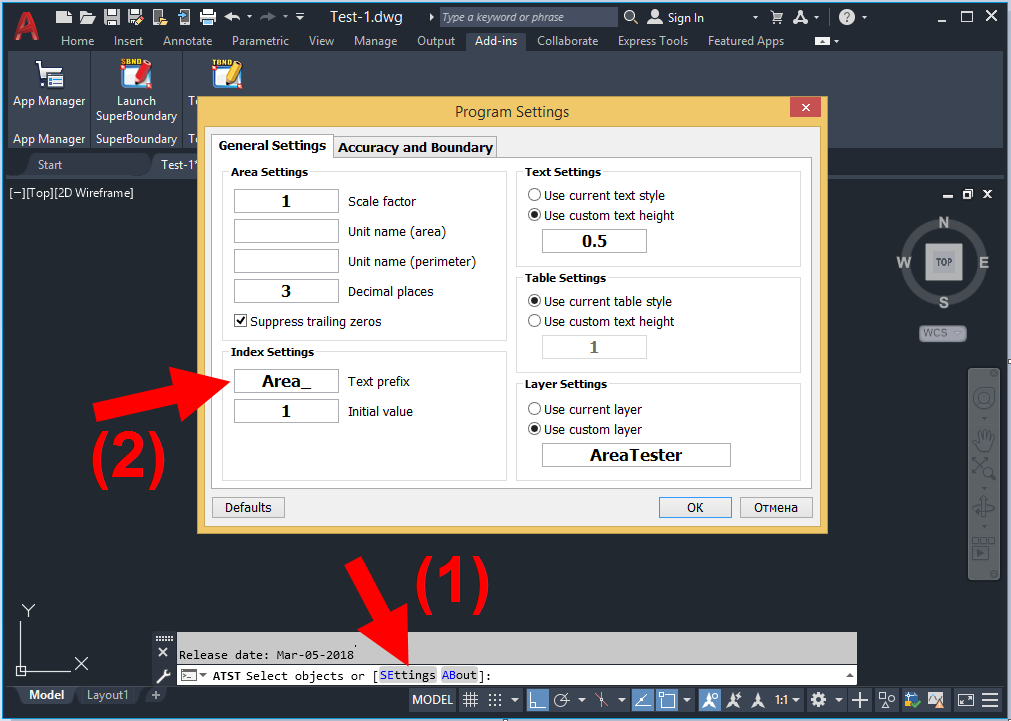Click the Plot printer icon
The height and width of the screenshot is (721, 1011).
(x=208, y=17)
